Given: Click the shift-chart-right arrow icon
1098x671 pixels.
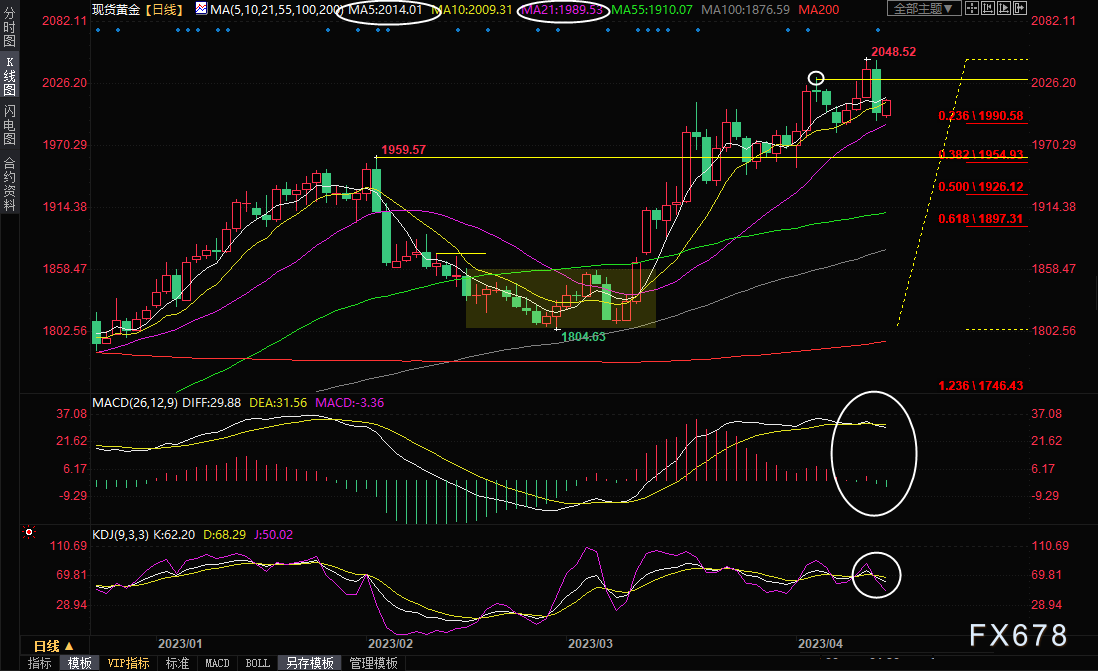Looking at the screenshot, I should click(x=1020, y=8).
